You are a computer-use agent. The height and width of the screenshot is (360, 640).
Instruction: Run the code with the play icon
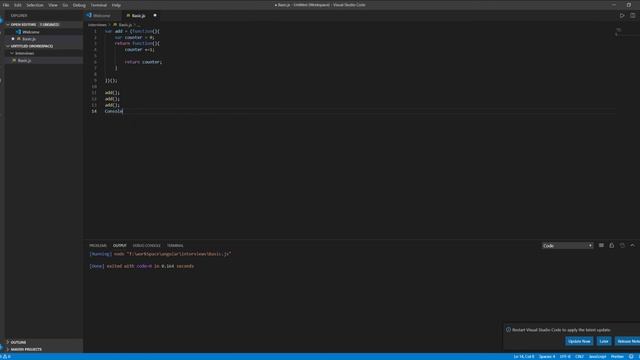[622, 16]
